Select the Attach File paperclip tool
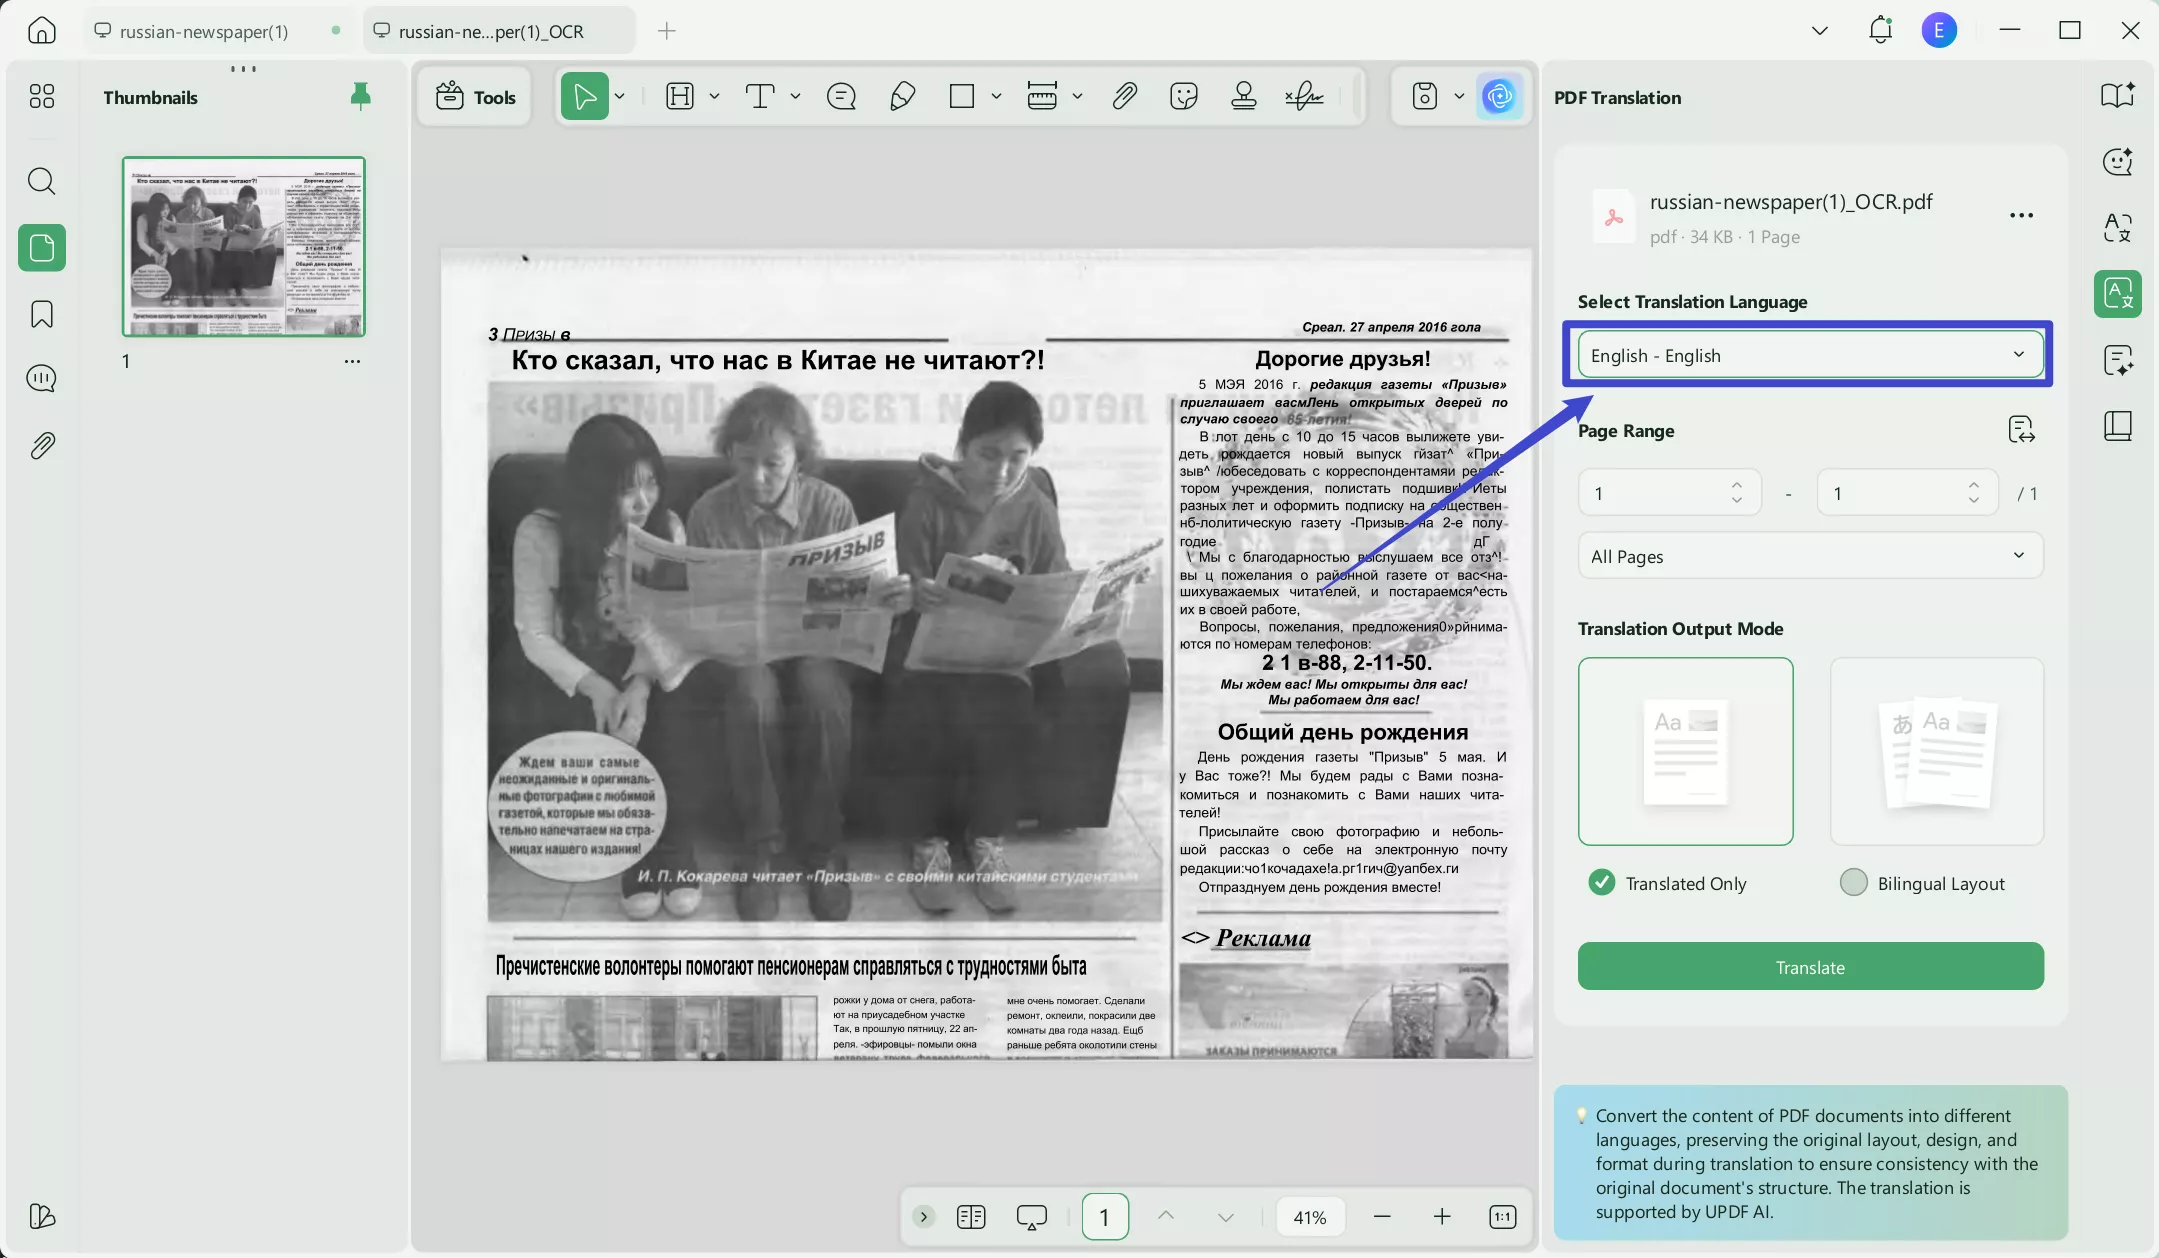 tap(1124, 95)
